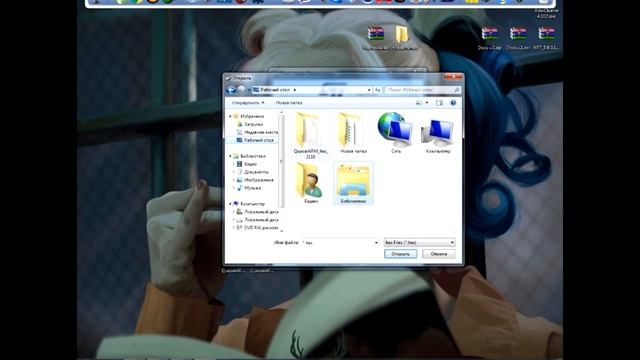Click the Отмена button

pyautogui.click(x=438, y=254)
